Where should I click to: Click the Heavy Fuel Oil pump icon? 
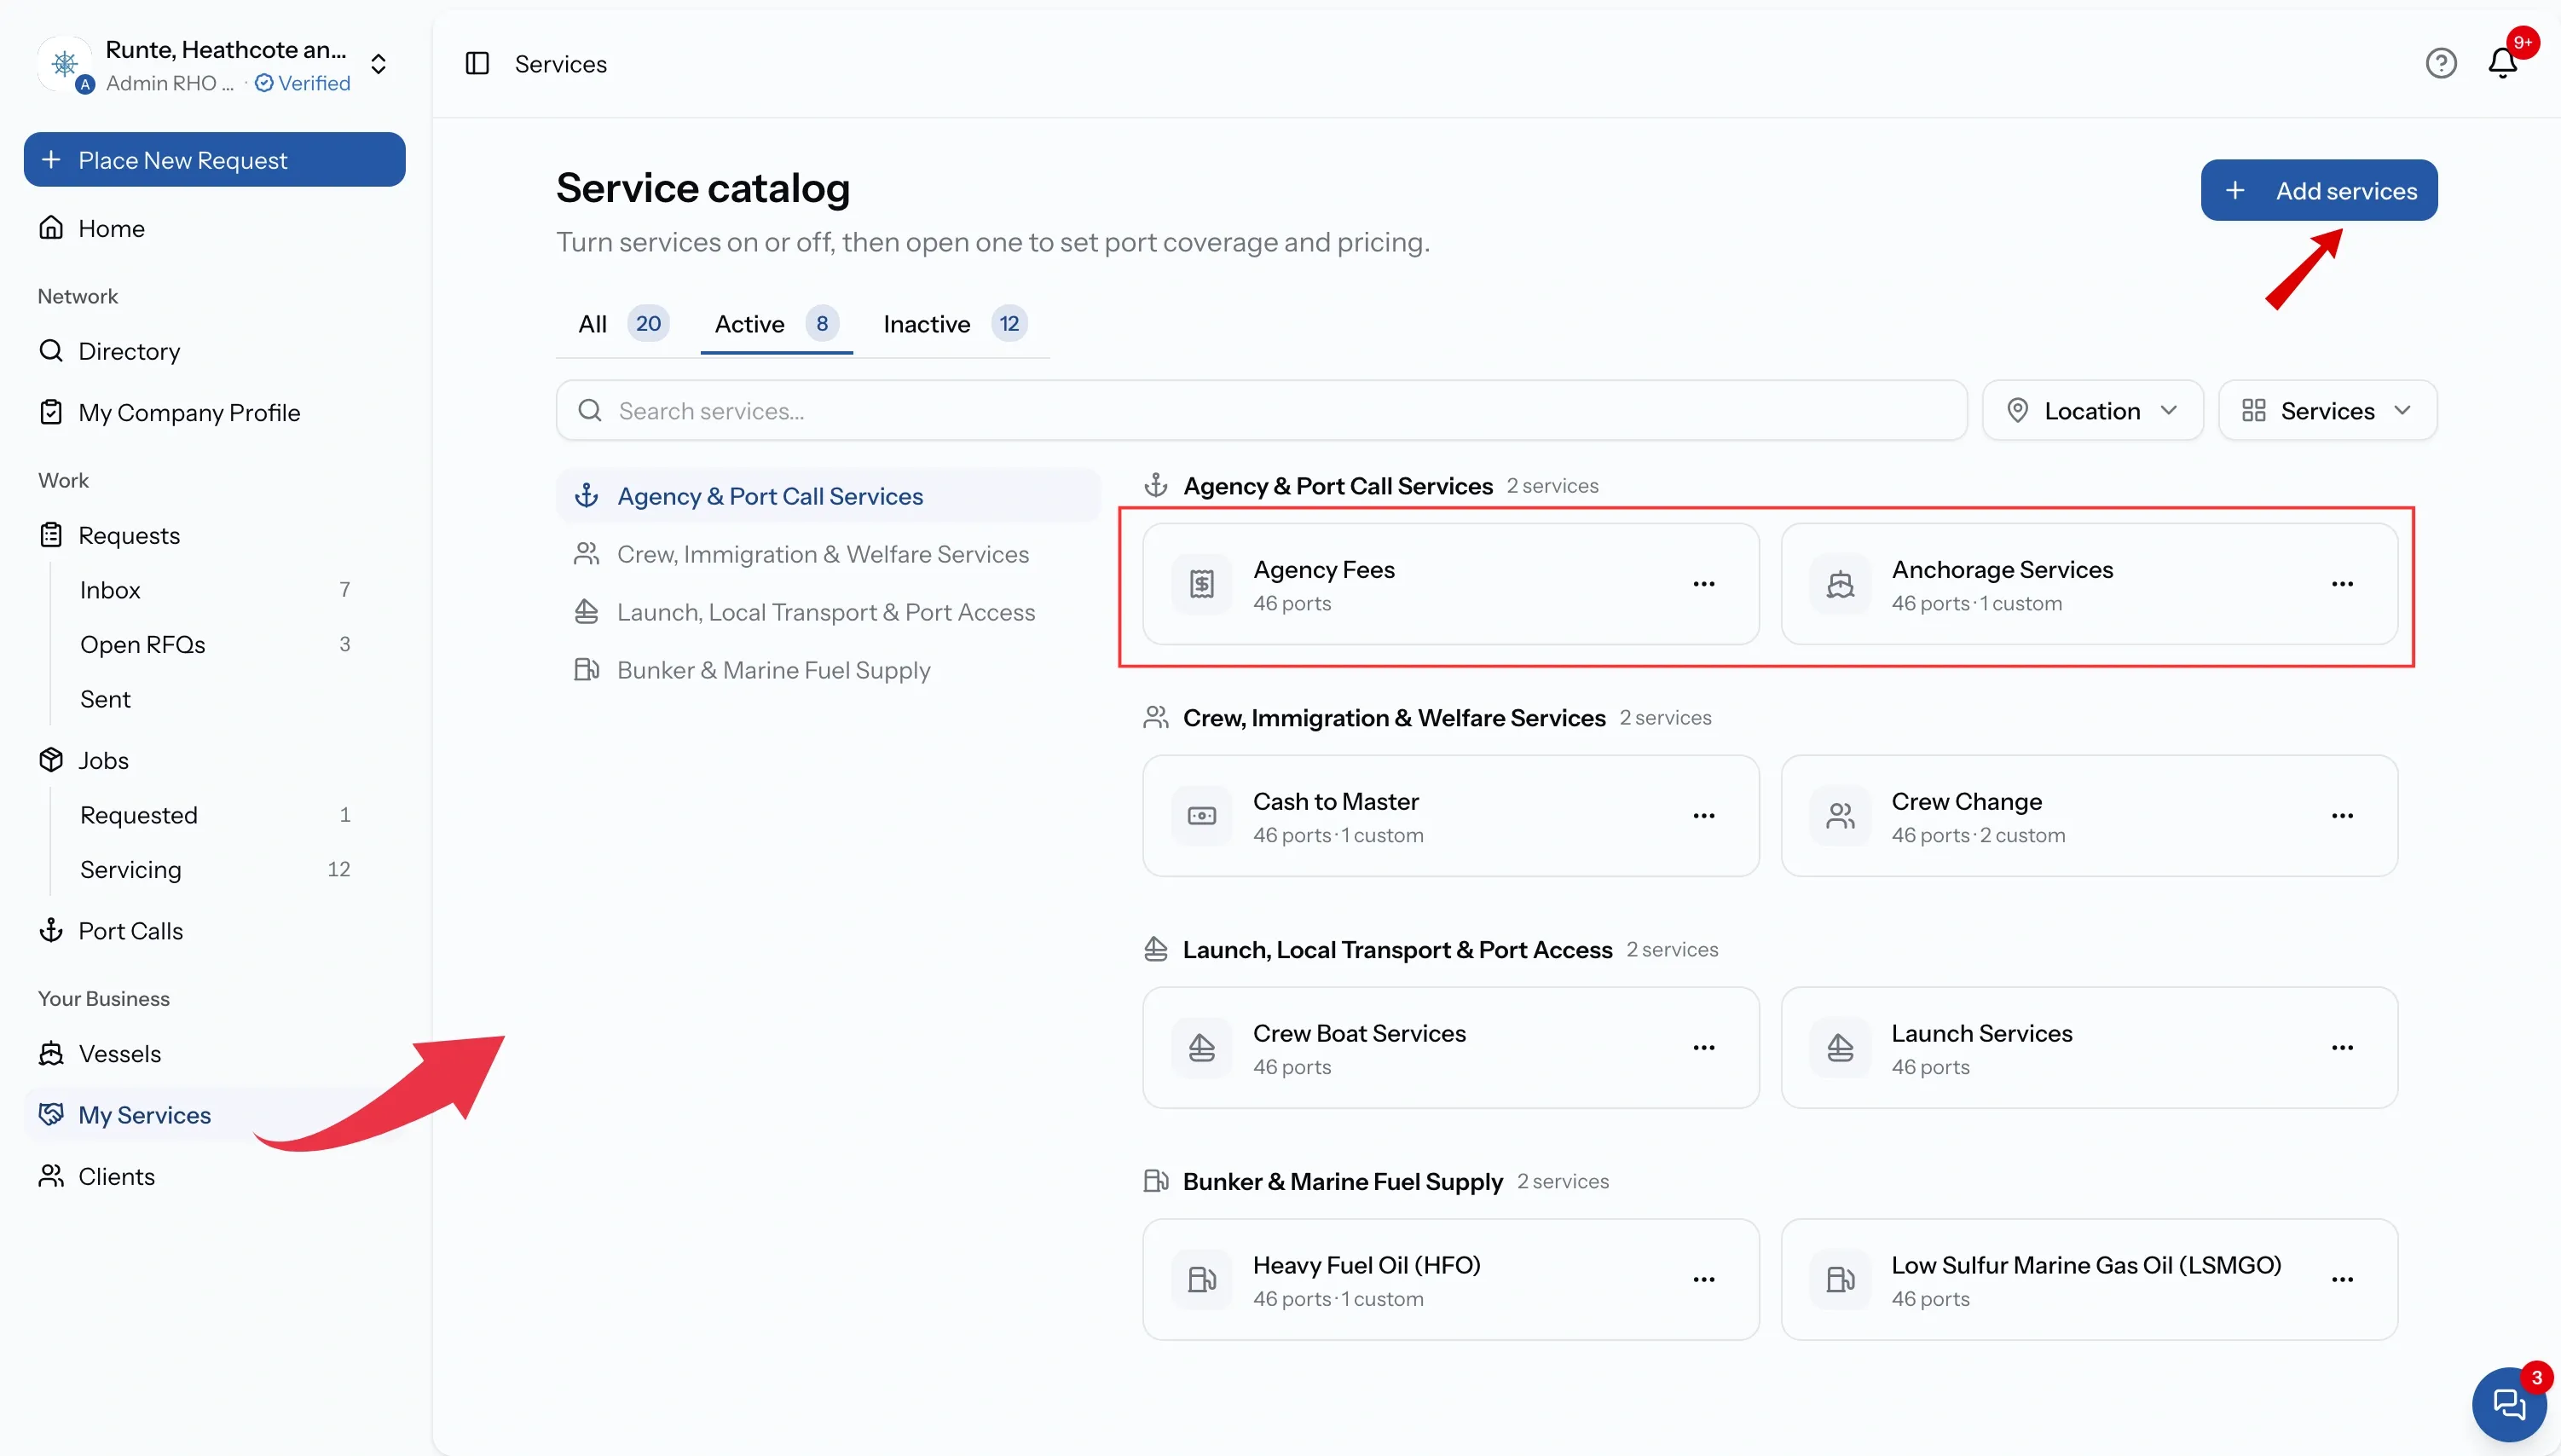tap(1201, 1280)
